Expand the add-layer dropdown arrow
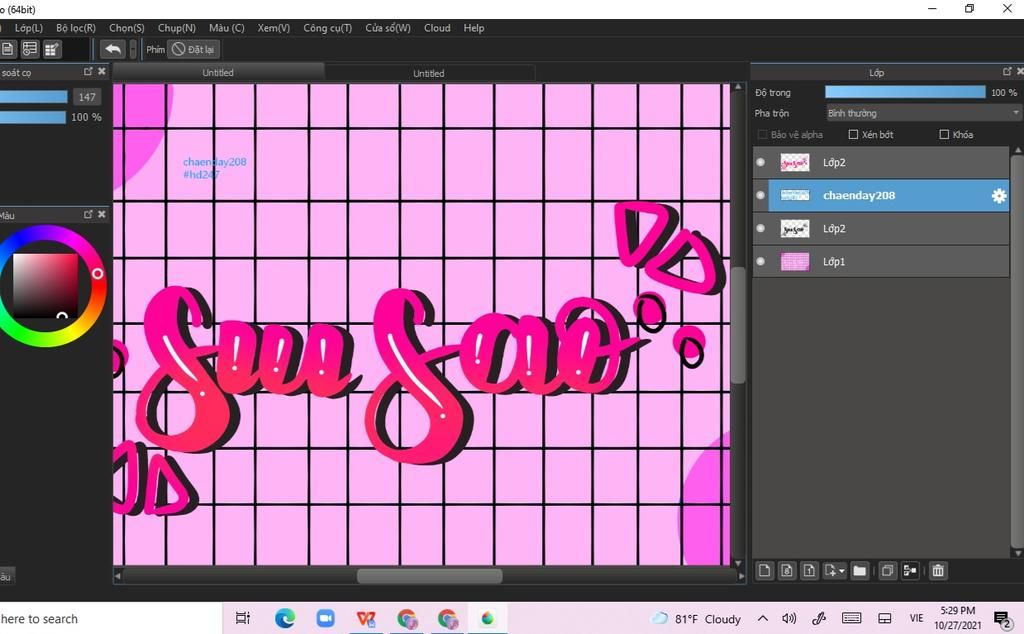Viewport: 1024px width, 634px height. [842, 571]
